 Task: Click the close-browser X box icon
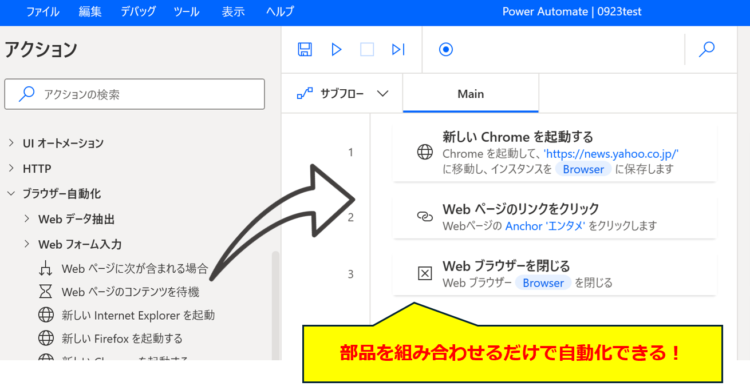point(425,273)
